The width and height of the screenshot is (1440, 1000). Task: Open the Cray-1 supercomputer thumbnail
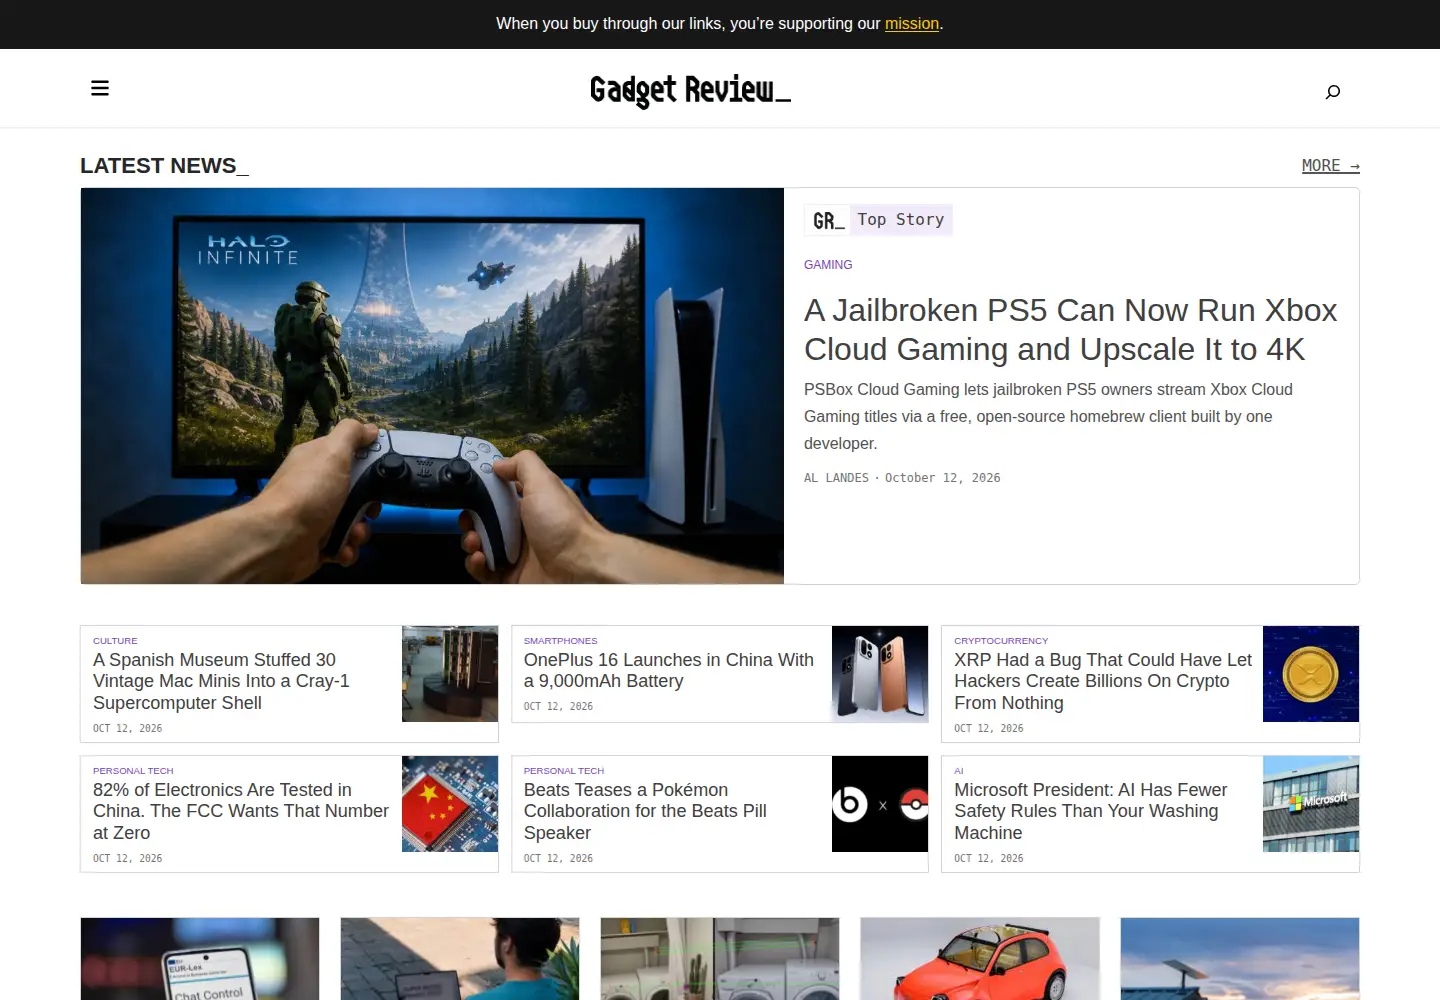pos(450,674)
